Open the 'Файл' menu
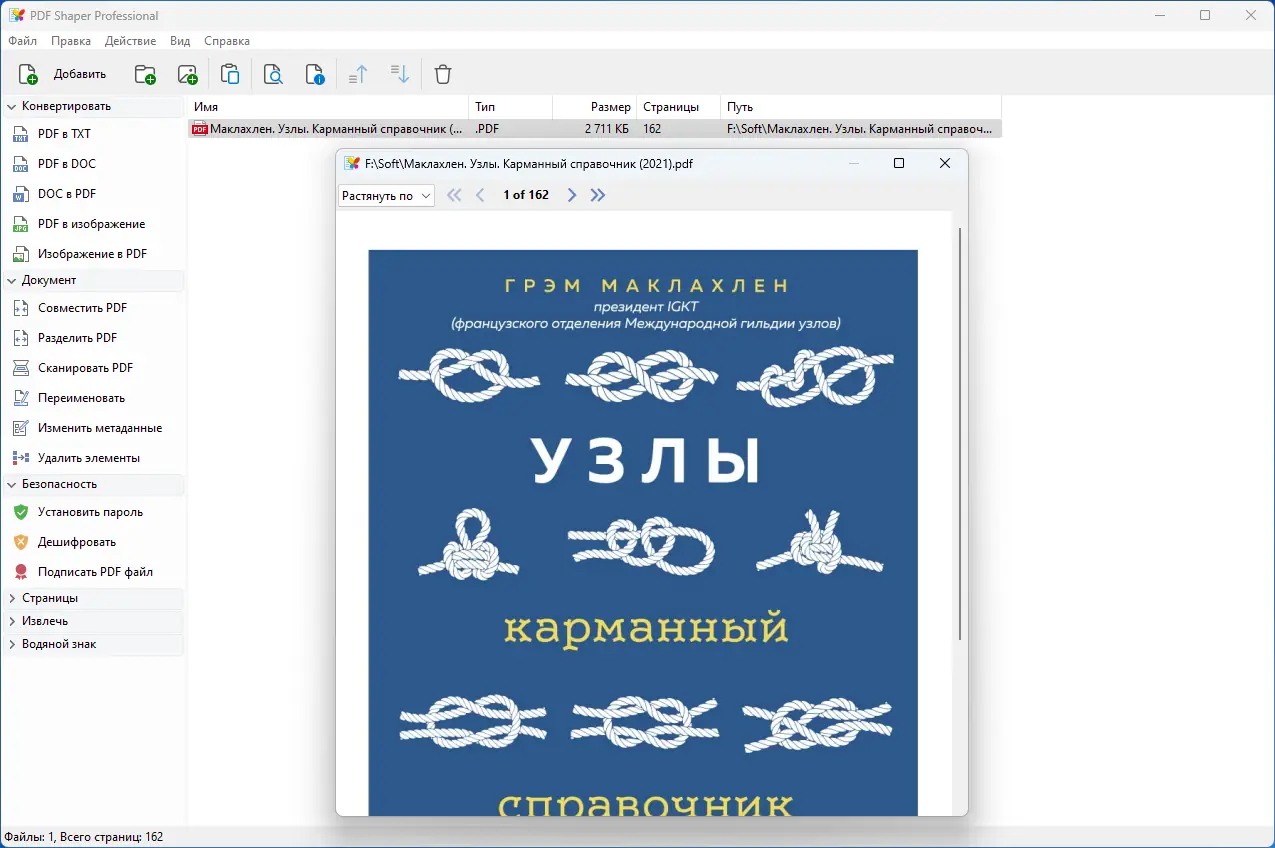The width and height of the screenshot is (1275, 848). (21, 41)
